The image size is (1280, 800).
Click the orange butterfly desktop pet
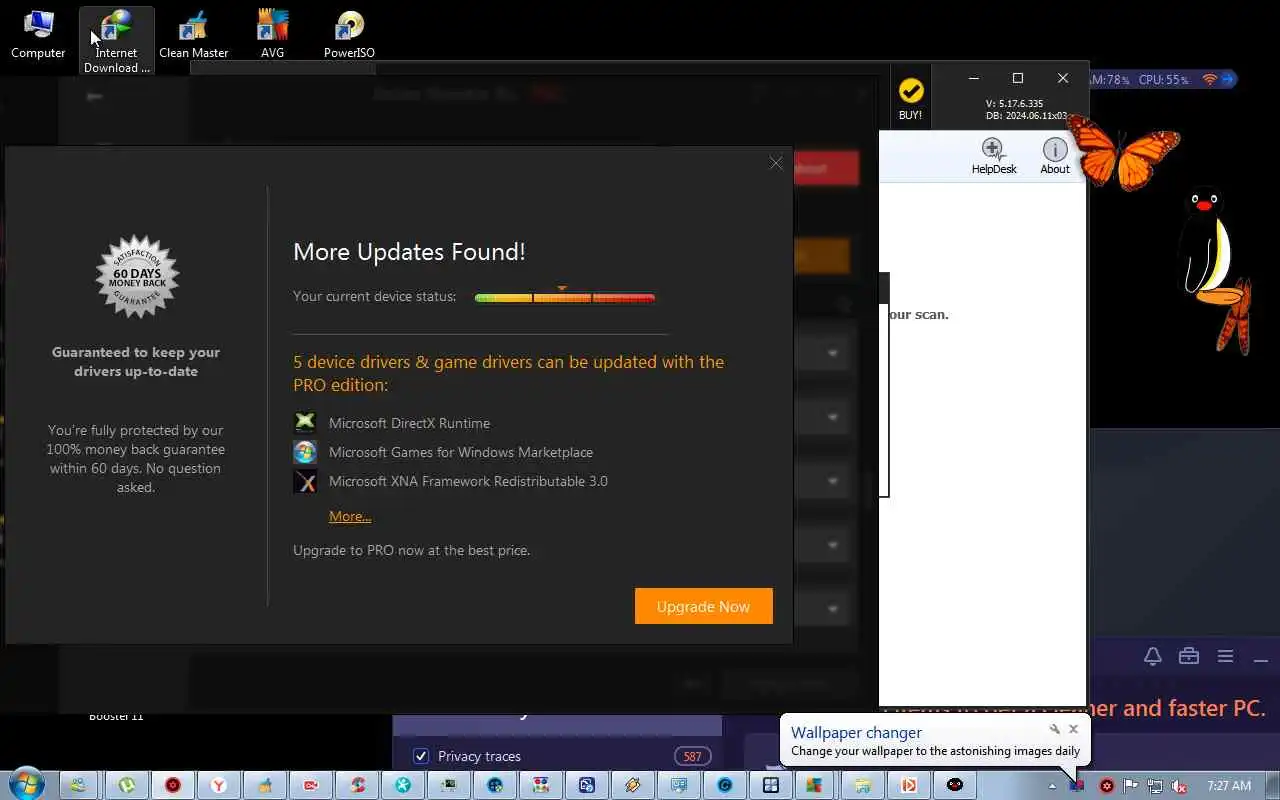(x=1123, y=152)
